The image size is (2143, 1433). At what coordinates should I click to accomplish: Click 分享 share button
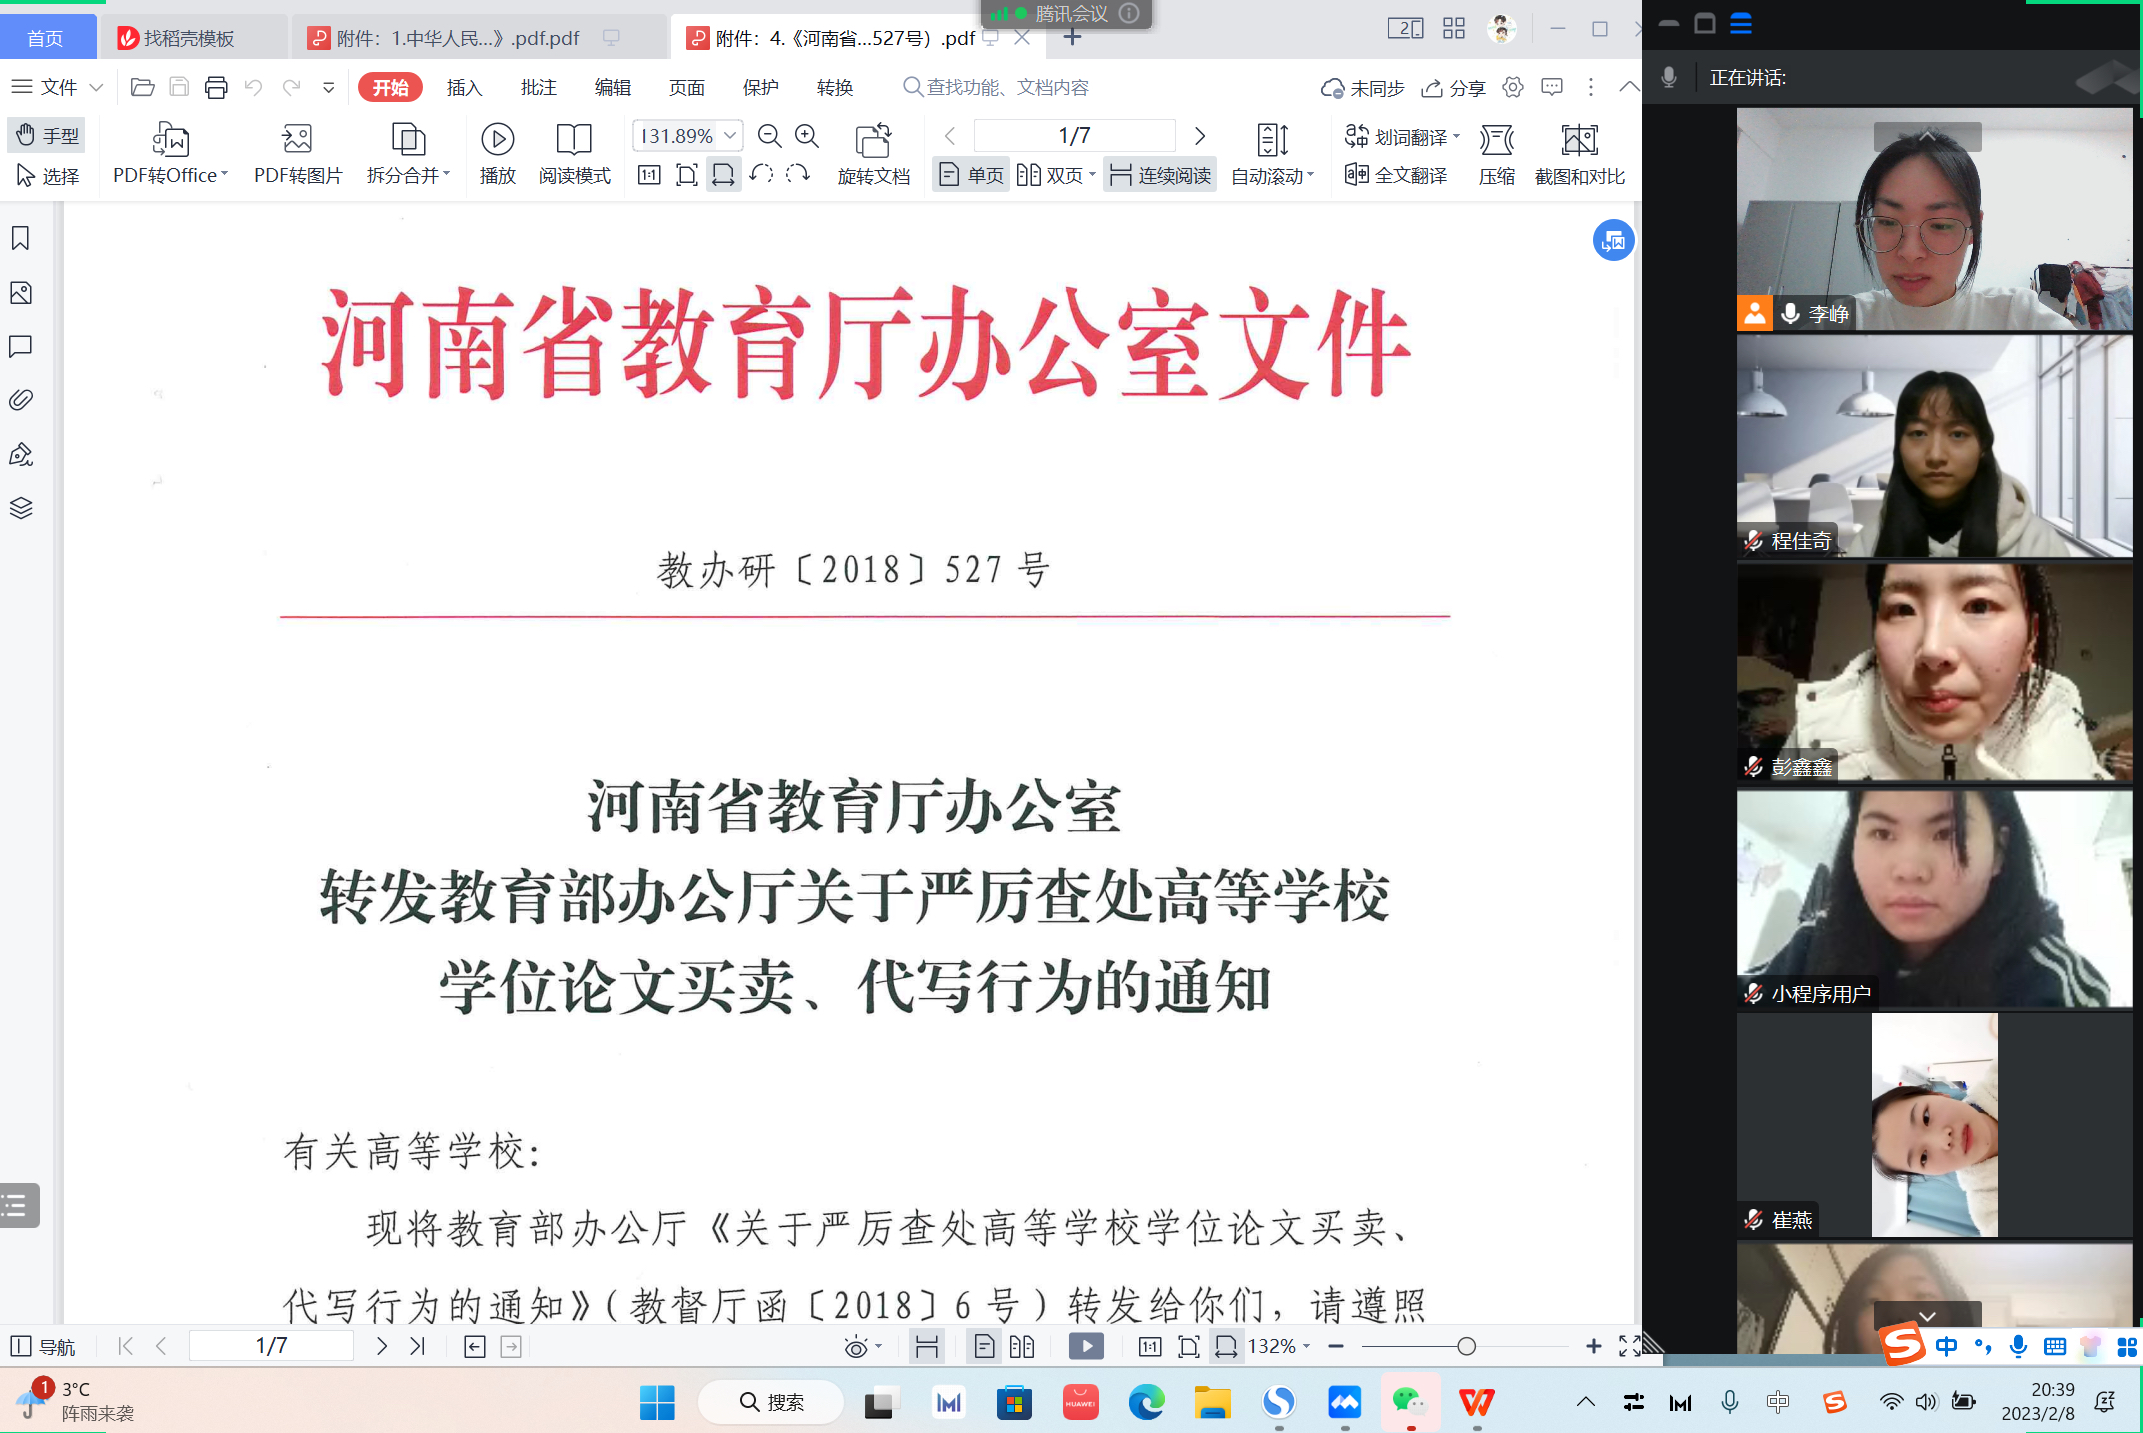point(1453,88)
